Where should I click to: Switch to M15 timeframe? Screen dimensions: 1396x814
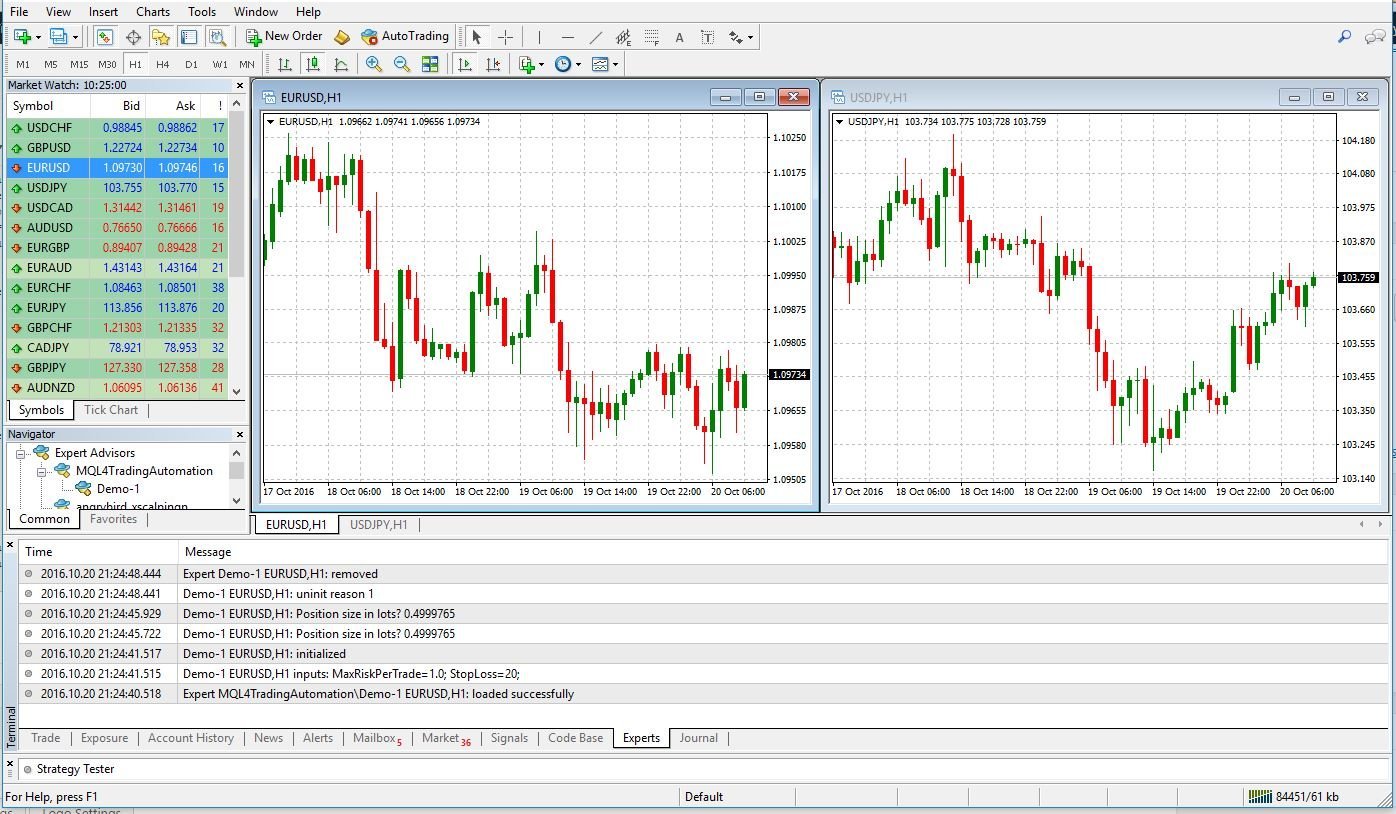[79, 64]
